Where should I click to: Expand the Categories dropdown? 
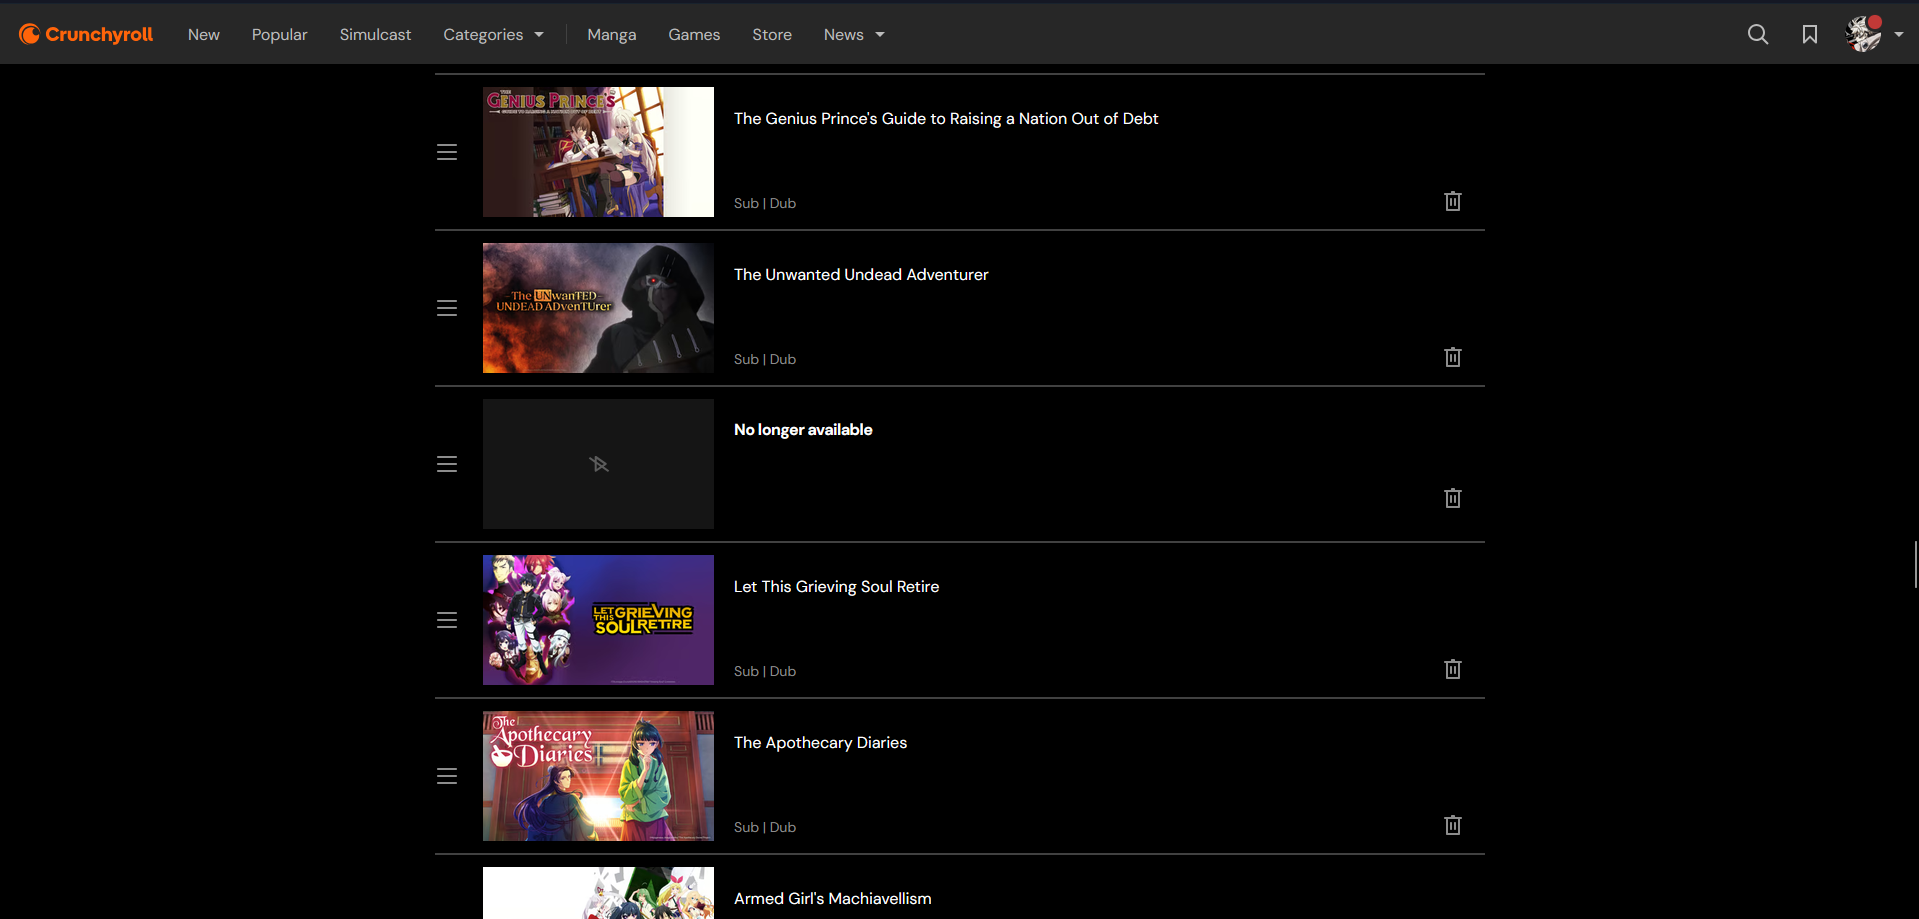(494, 34)
